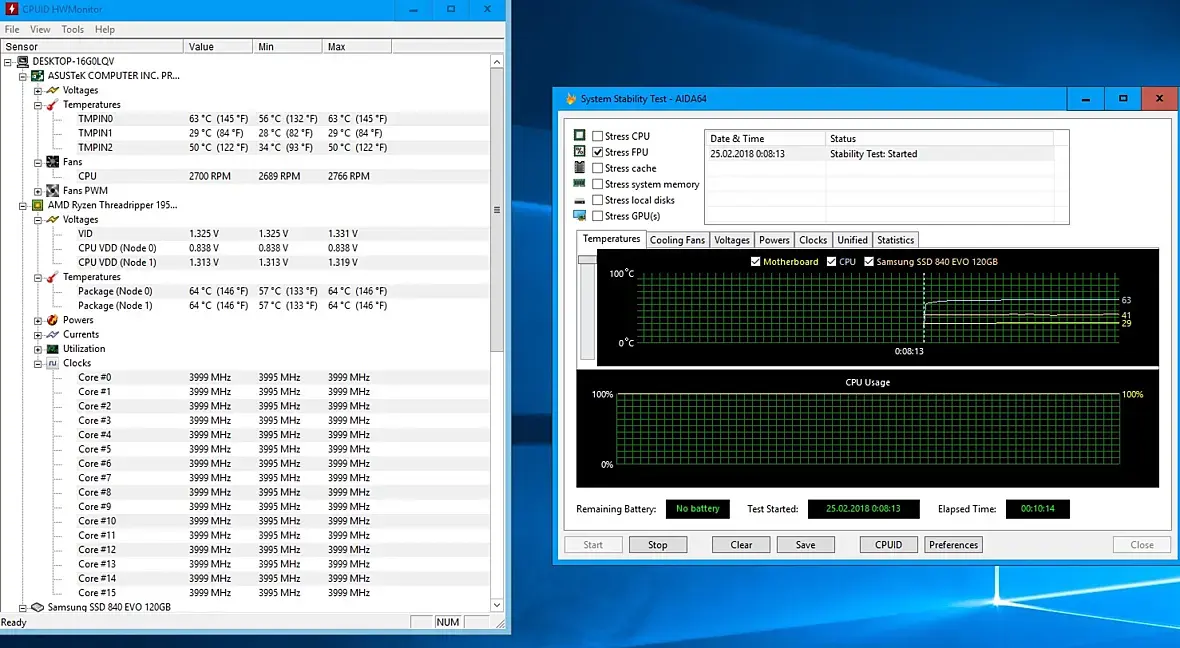
Task: Expand the Currents node
Action: pos(38,334)
